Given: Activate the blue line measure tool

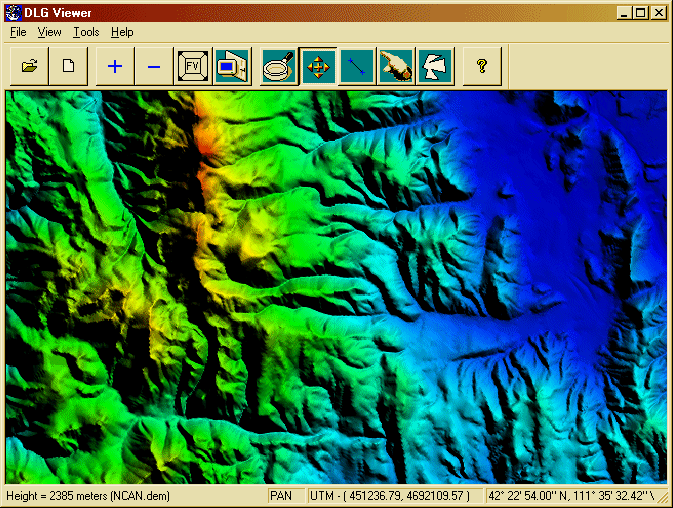Looking at the screenshot, I should pos(356,67).
